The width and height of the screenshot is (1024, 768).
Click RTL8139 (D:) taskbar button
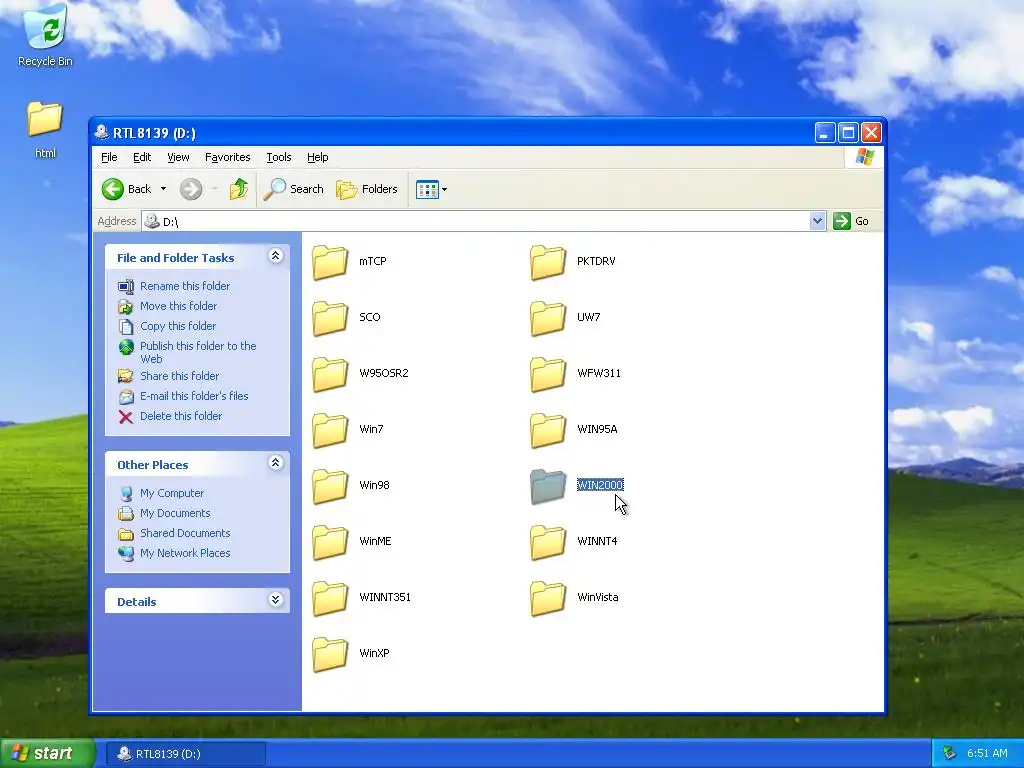click(185, 754)
